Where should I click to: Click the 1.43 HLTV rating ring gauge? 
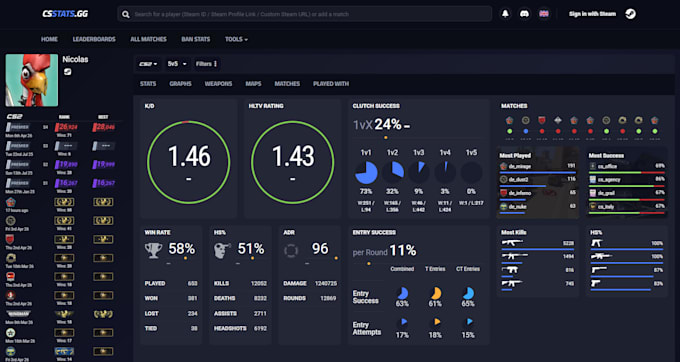pos(293,162)
